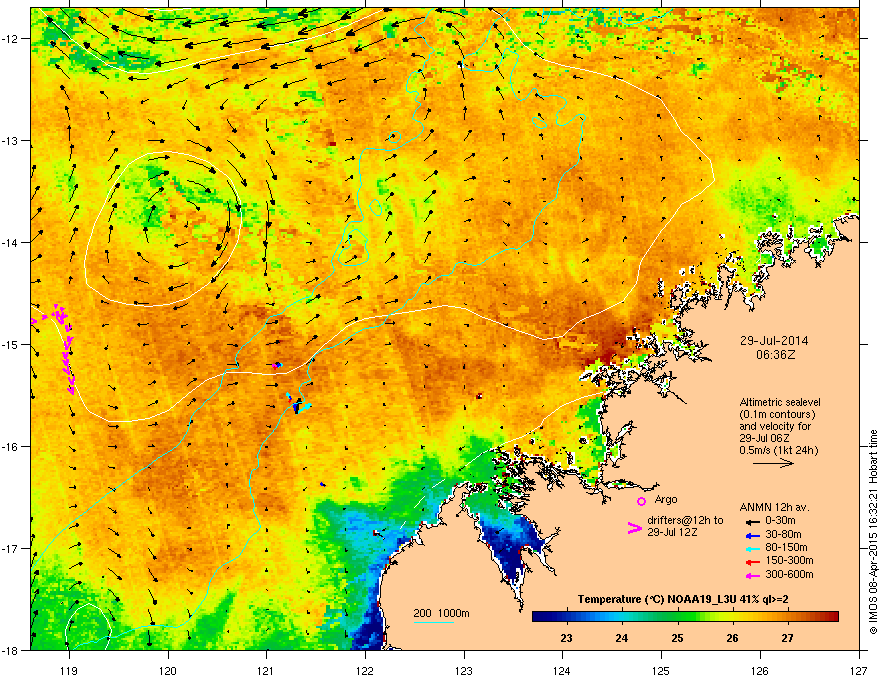Click the '150-300m' depth label
880x680 pixels.
(789, 561)
